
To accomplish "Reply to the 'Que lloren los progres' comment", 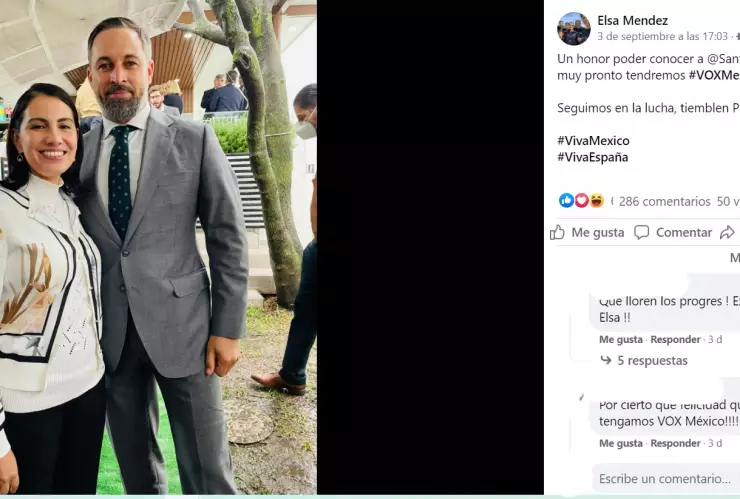I will (x=675, y=340).
